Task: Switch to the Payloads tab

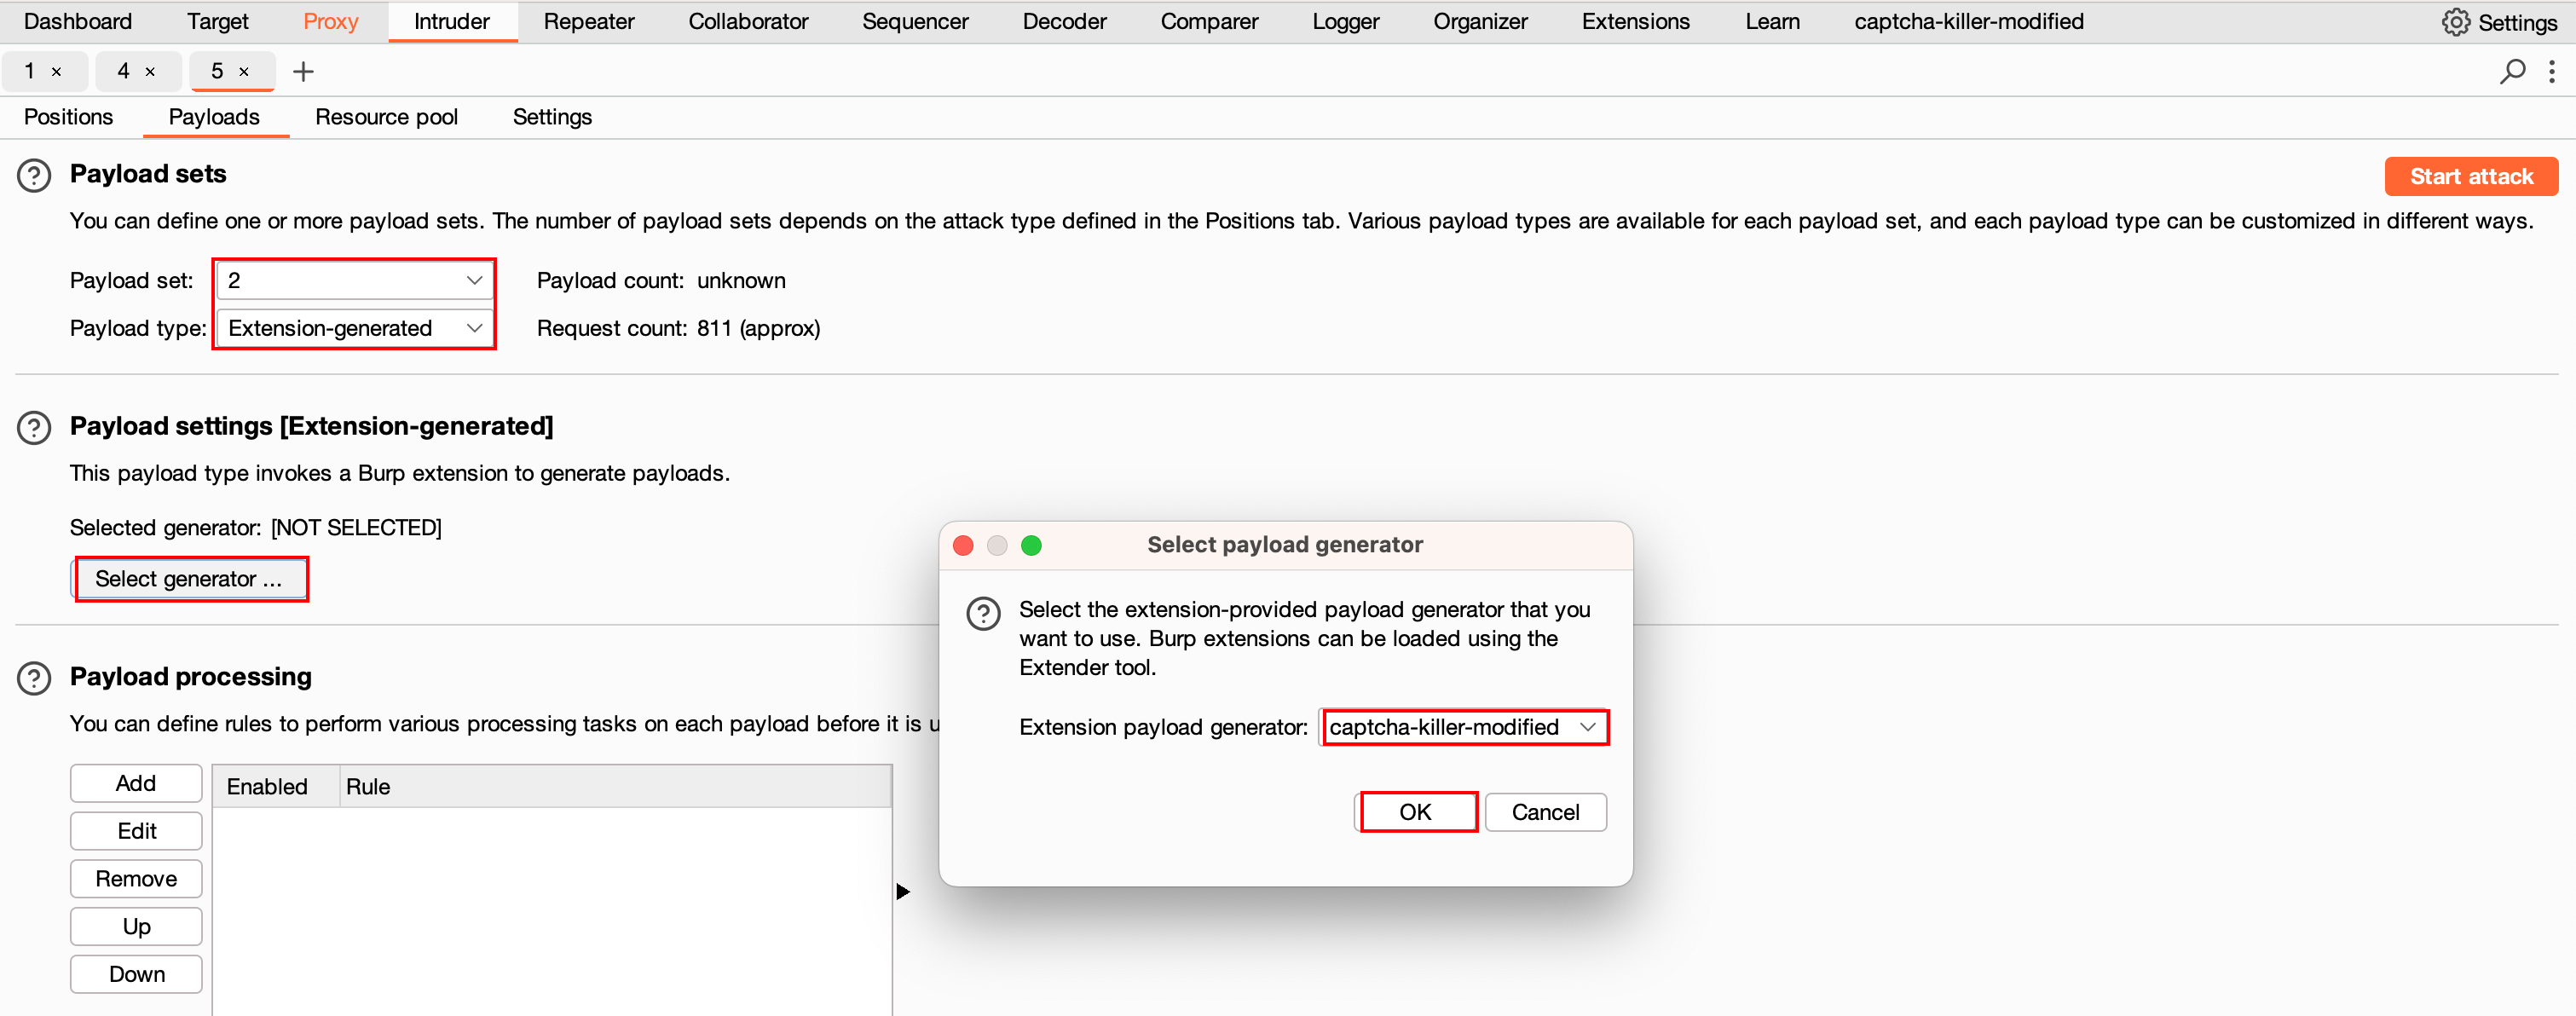Action: [x=215, y=117]
